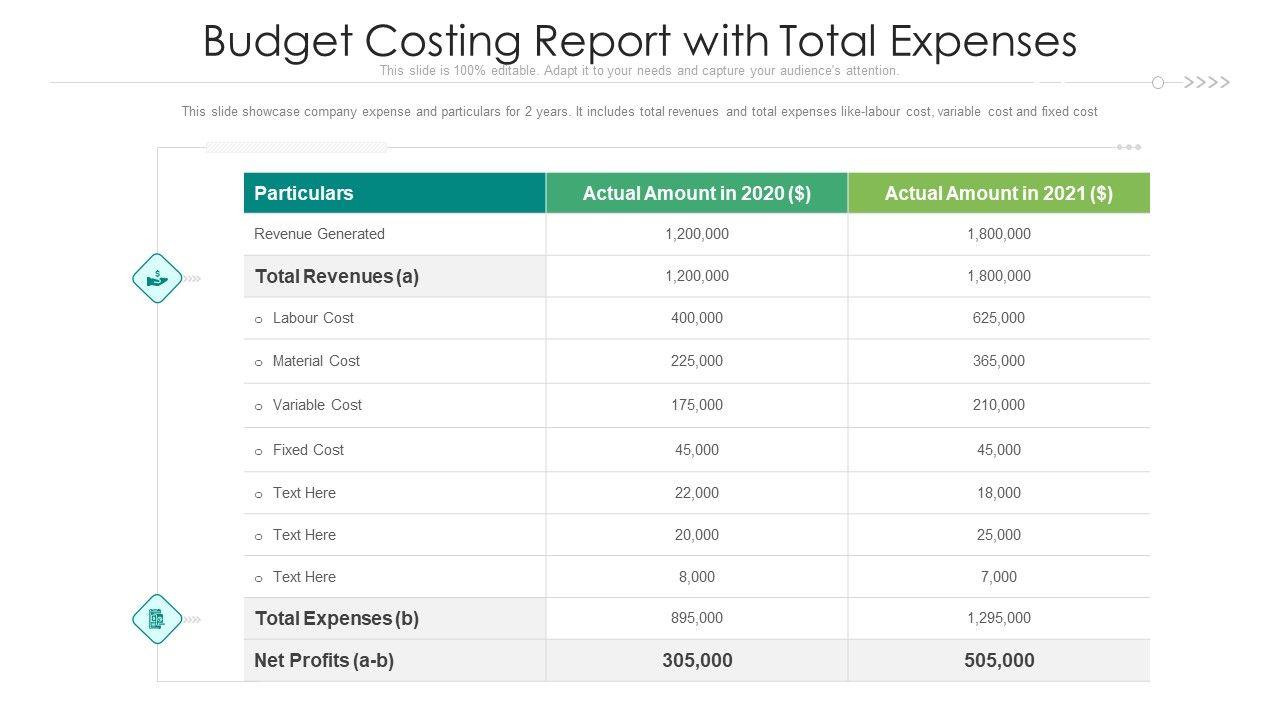Click the bullet beside Material Cost
This screenshot has width=1280, height=720.
coord(259,363)
